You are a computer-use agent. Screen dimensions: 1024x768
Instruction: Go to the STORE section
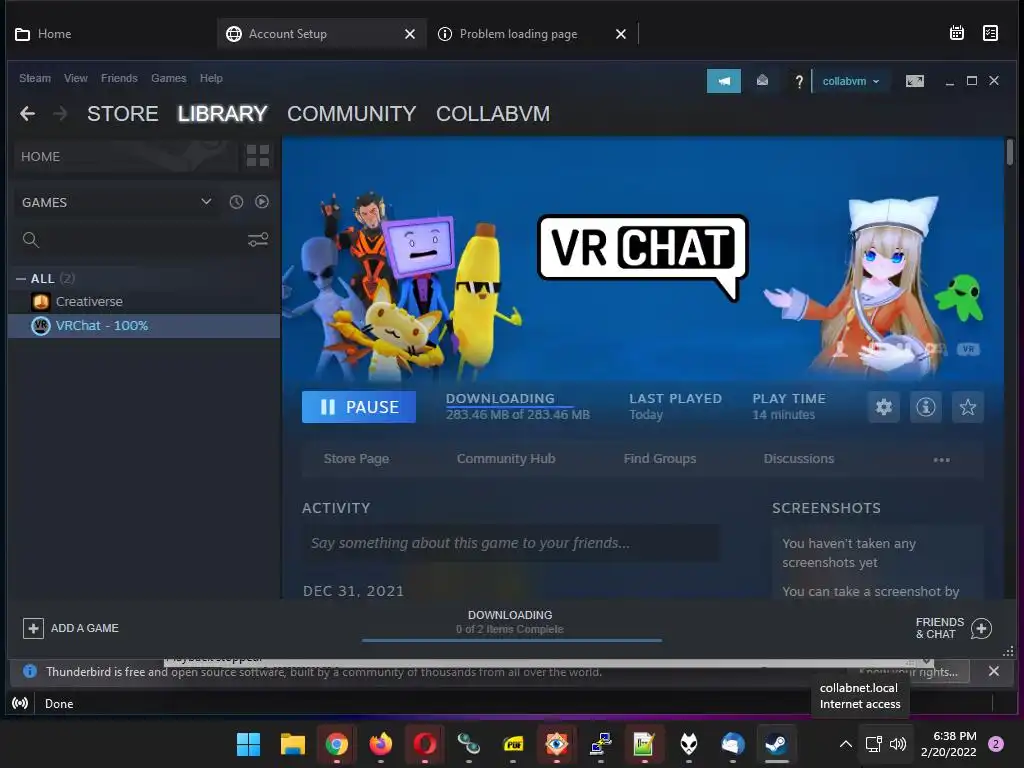(123, 114)
